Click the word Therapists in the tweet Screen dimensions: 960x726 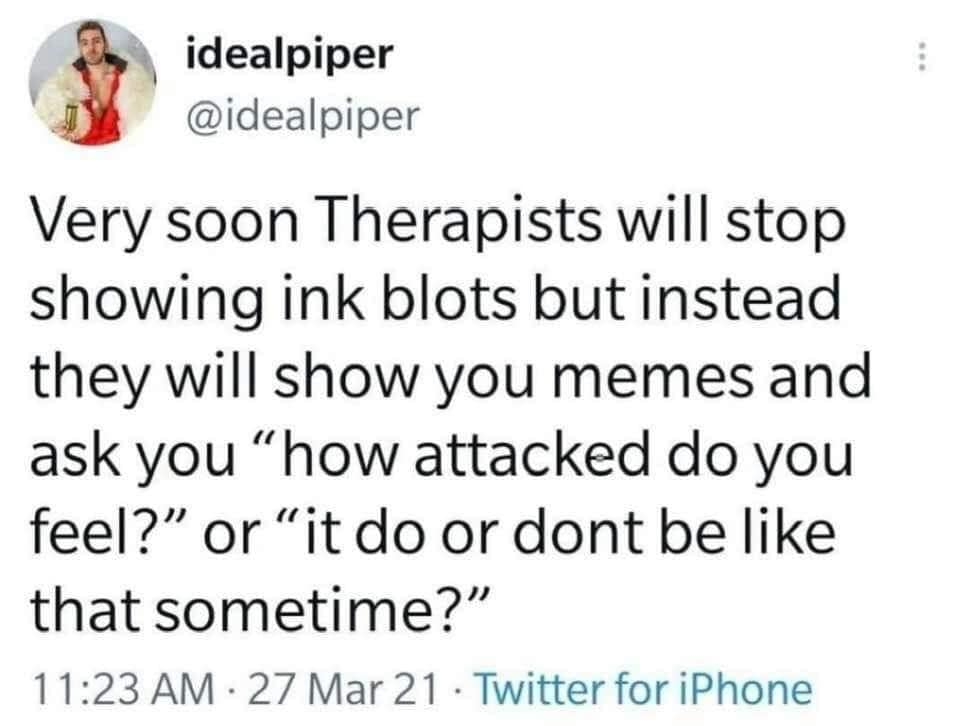pos(459,222)
